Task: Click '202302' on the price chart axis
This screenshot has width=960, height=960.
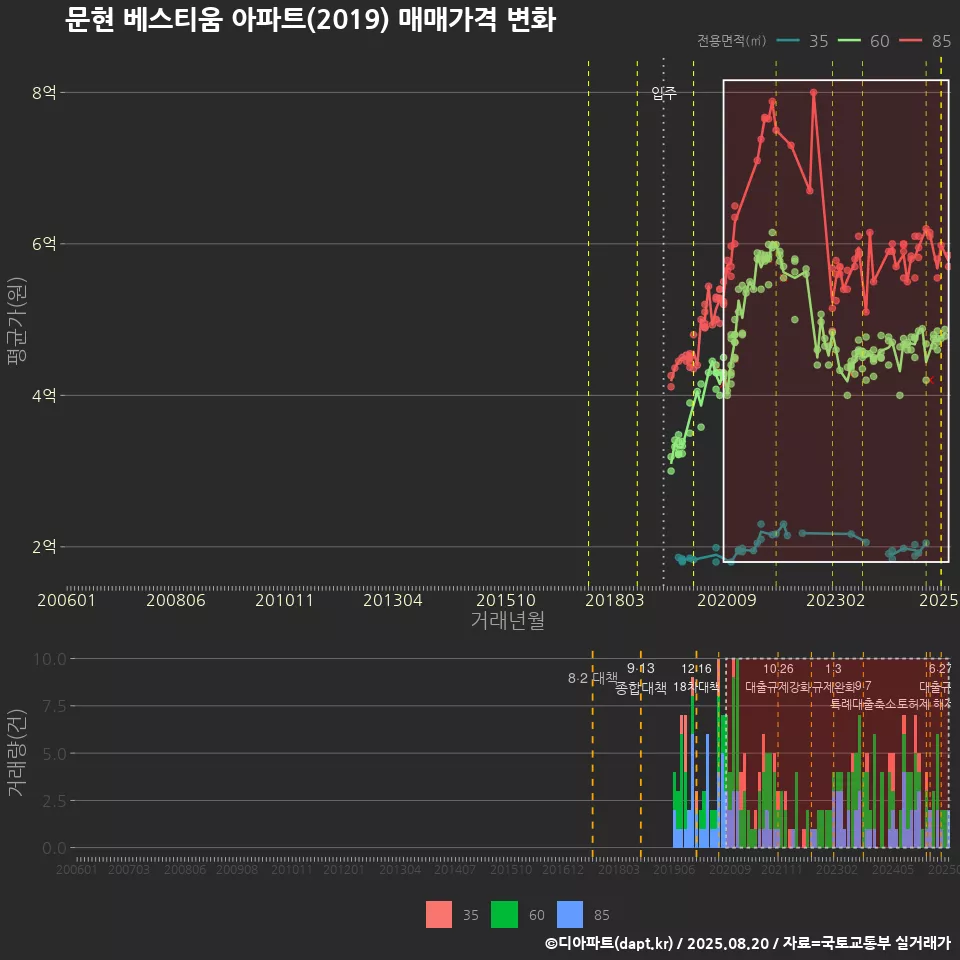Action: 836,600
